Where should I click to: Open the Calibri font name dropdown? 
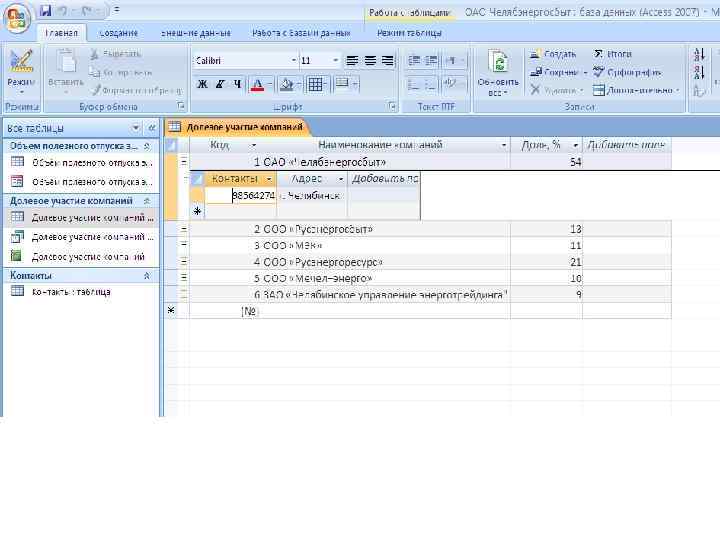tap(293, 61)
